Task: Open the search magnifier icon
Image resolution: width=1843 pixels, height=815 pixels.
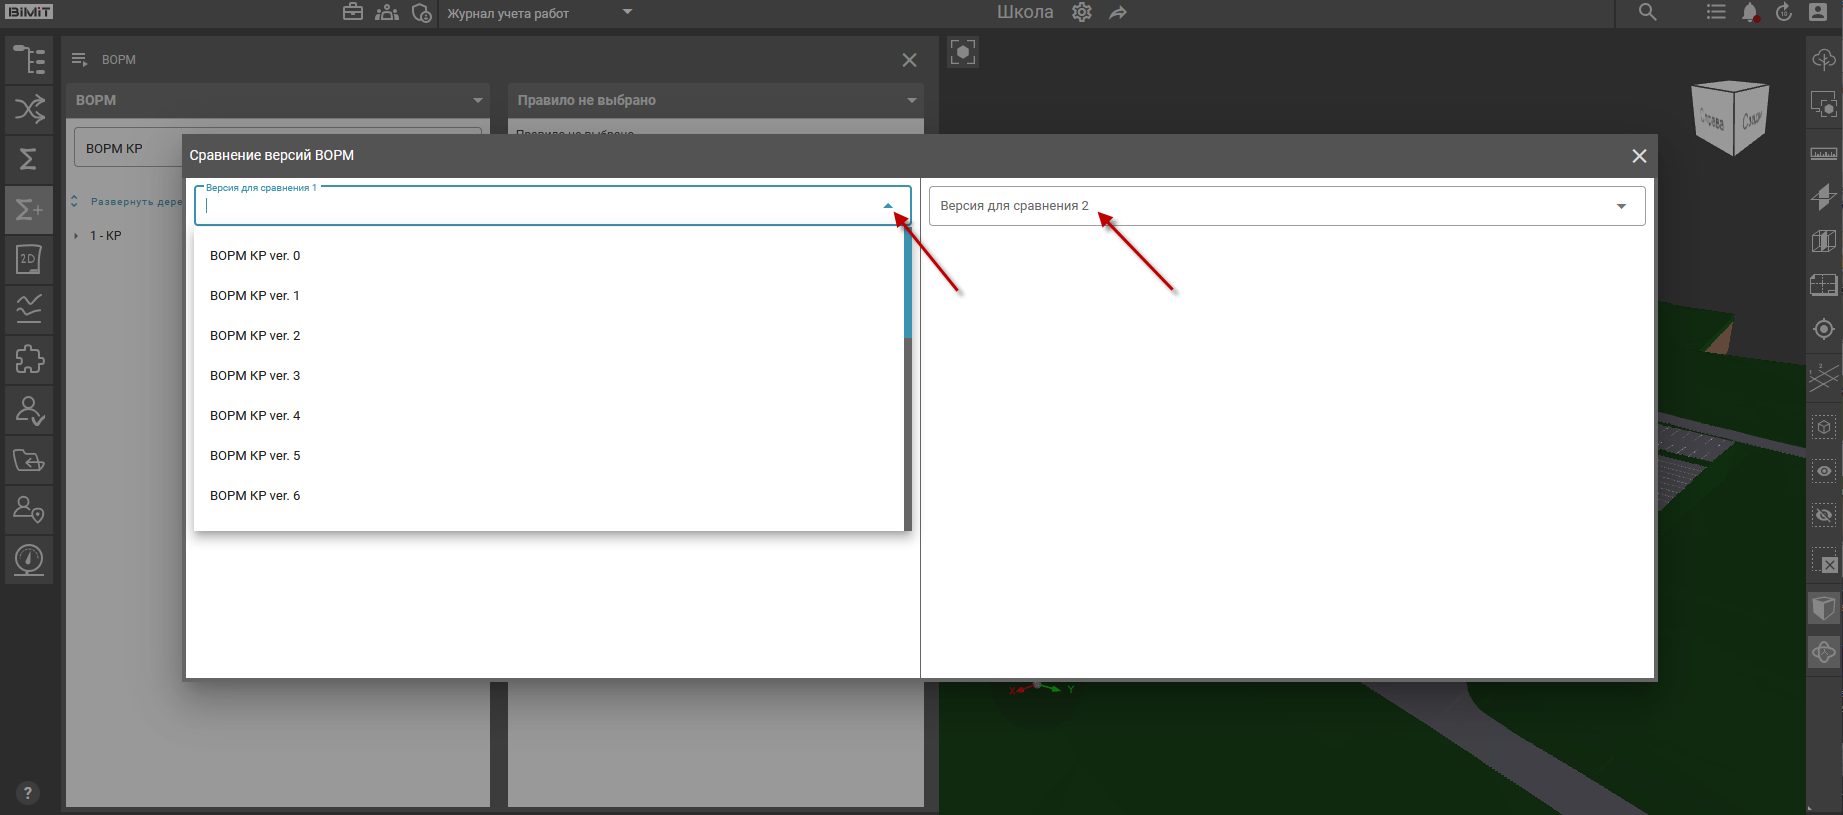Action: (1648, 13)
